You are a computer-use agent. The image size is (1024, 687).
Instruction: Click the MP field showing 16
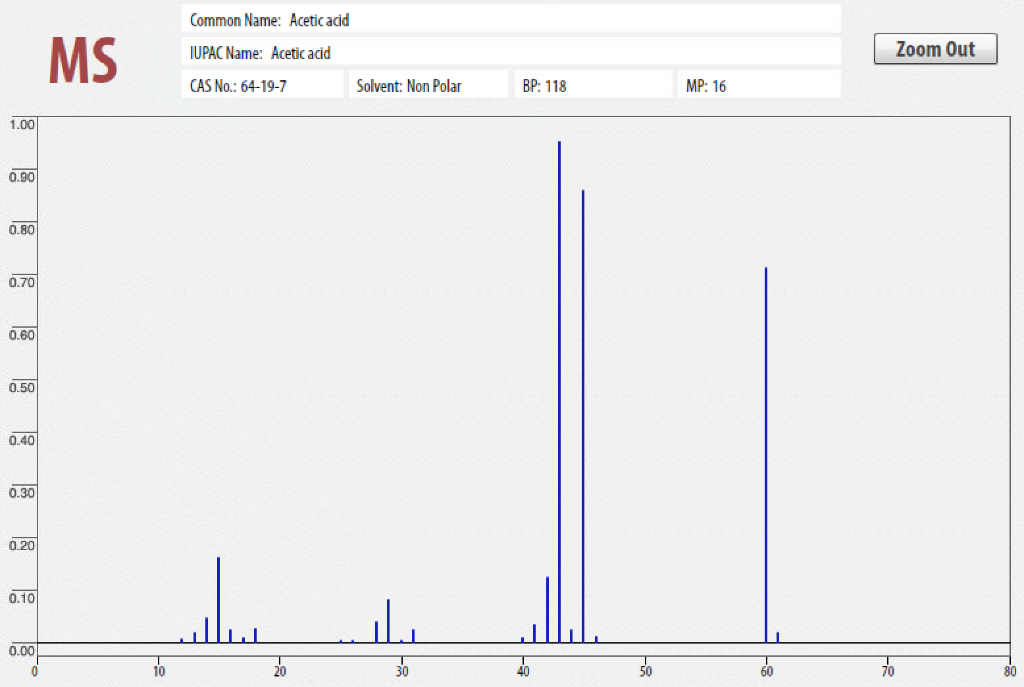(759, 84)
